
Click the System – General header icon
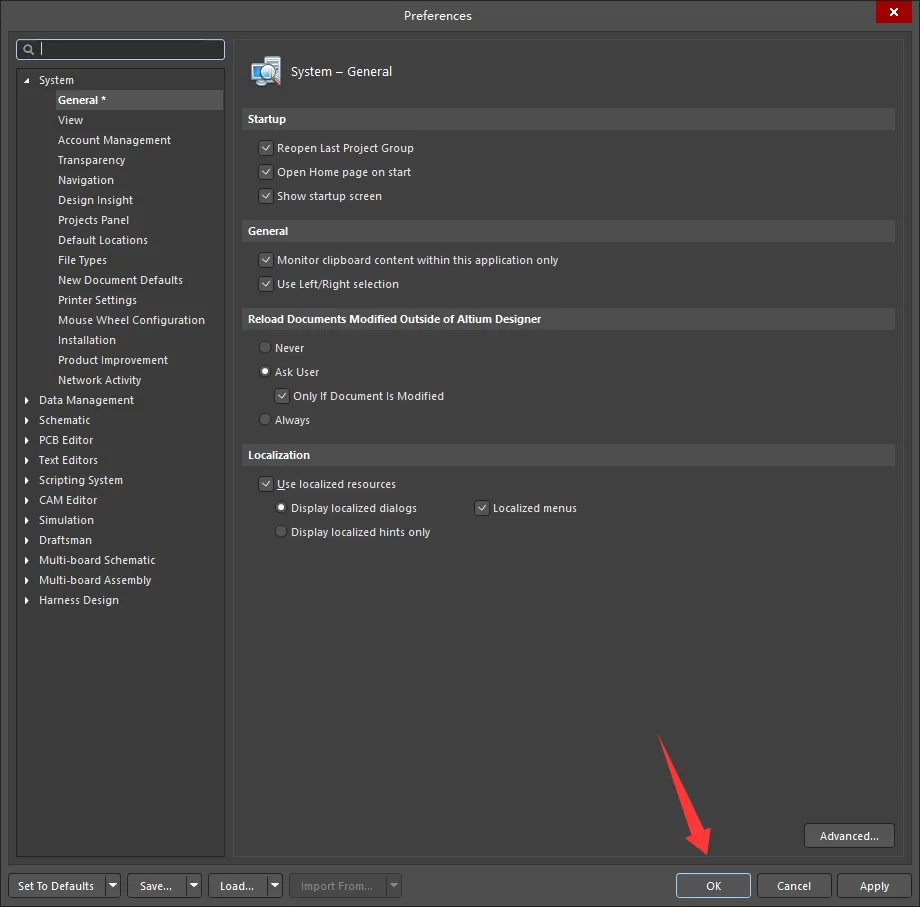(266, 72)
